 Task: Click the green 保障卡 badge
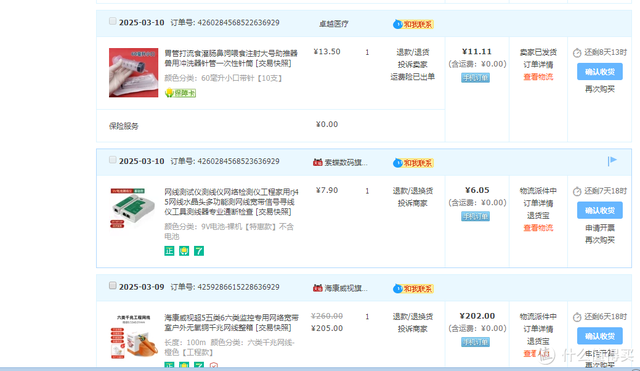coord(180,93)
